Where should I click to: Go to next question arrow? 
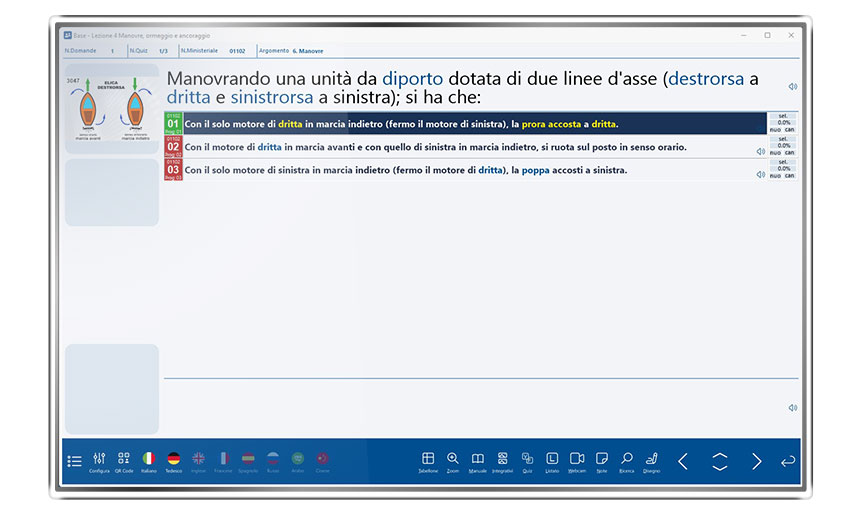coord(757,461)
